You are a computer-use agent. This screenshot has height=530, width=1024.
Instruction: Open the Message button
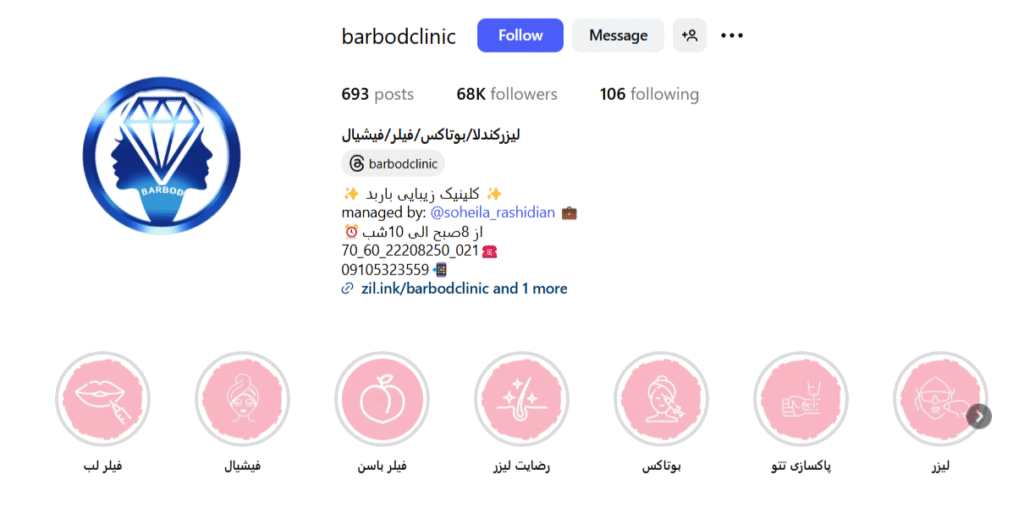[x=618, y=35]
